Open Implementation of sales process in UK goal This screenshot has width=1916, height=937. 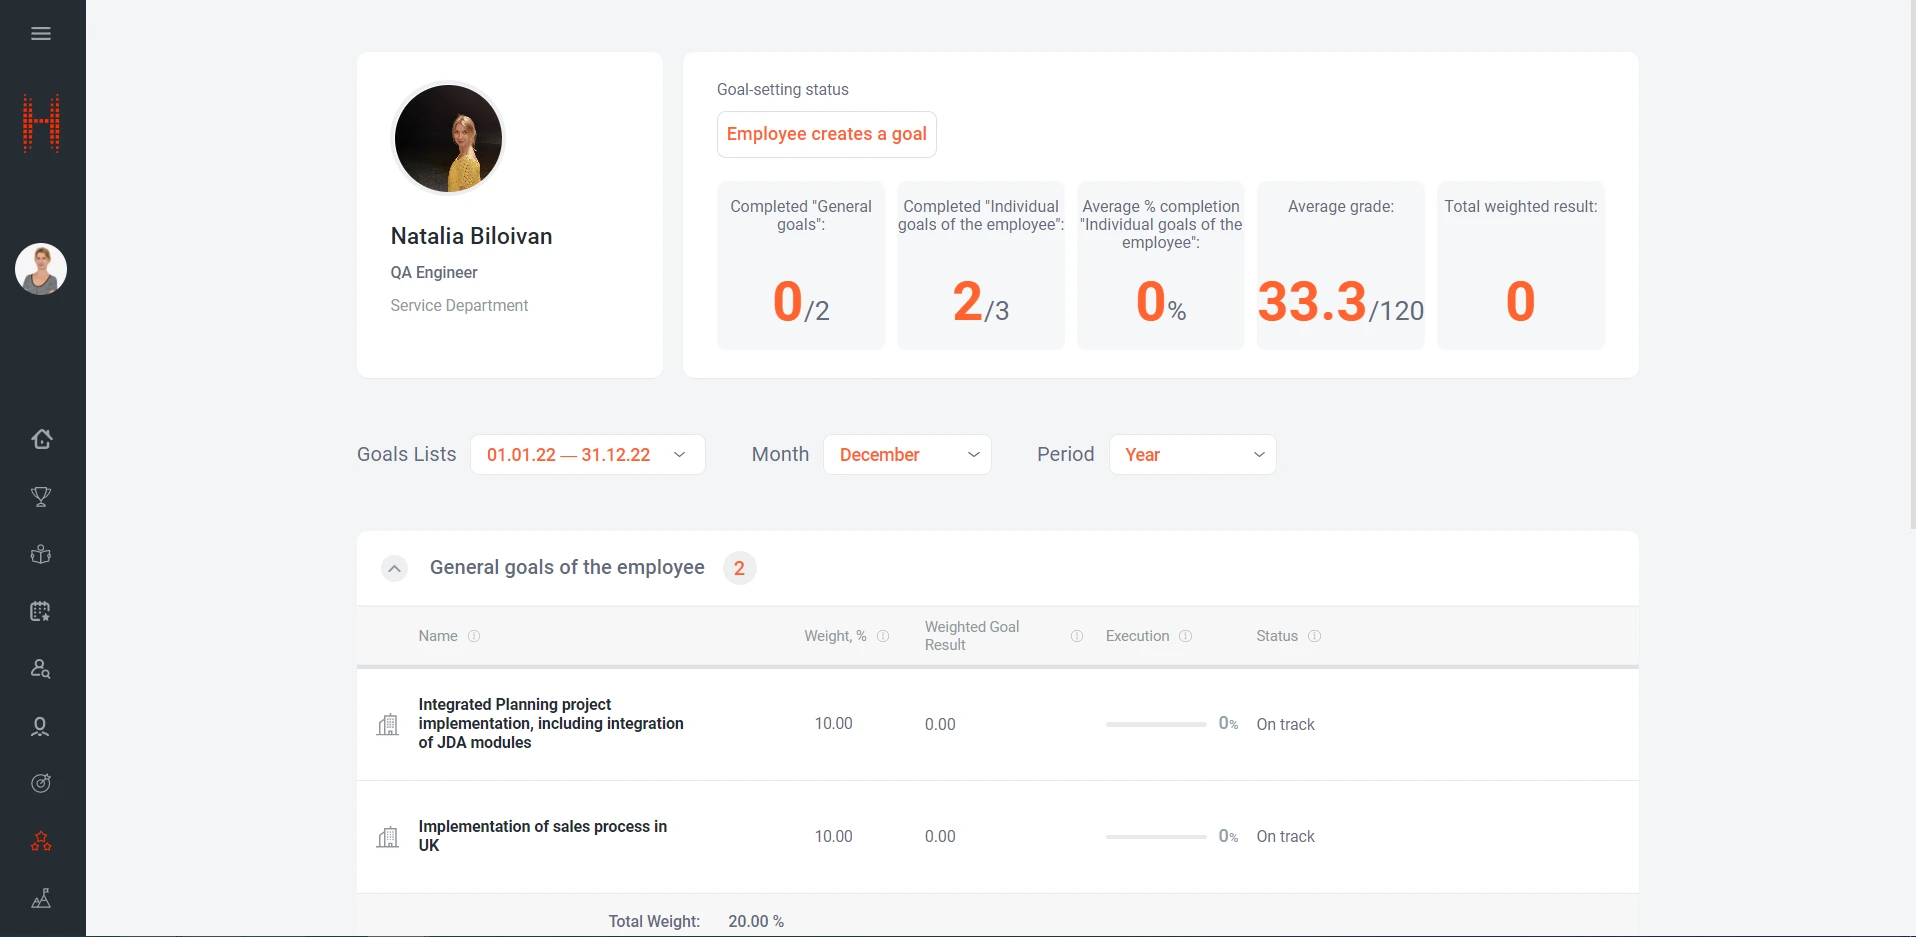[542, 836]
